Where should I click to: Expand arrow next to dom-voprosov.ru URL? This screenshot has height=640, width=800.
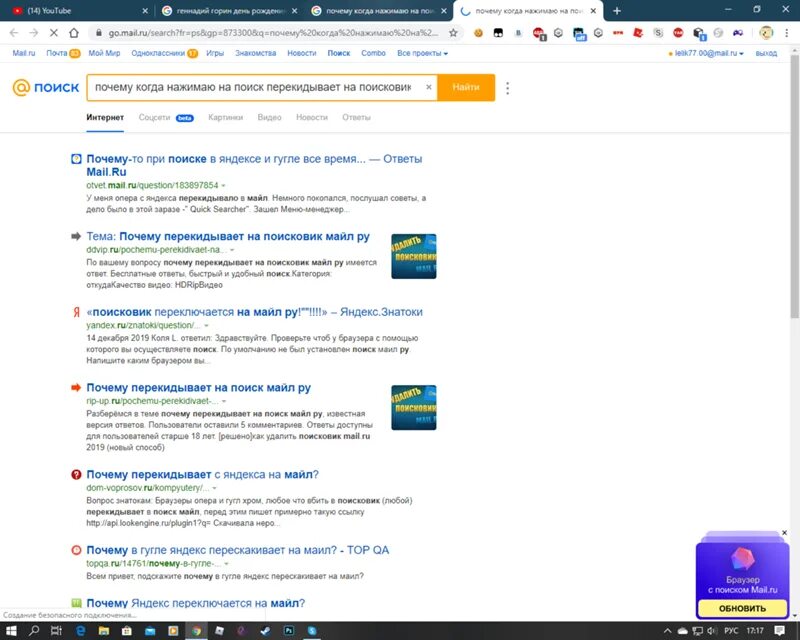[214, 488]
